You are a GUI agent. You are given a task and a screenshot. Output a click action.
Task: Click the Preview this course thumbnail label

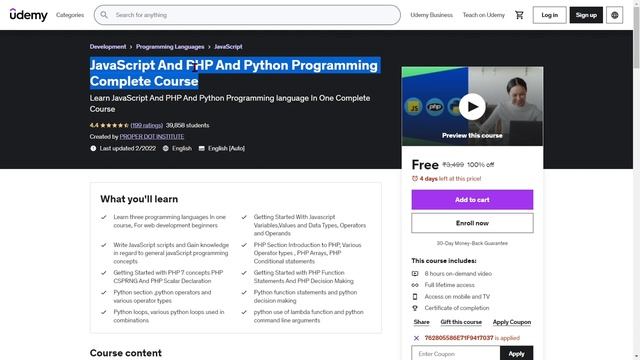point(472,136)
